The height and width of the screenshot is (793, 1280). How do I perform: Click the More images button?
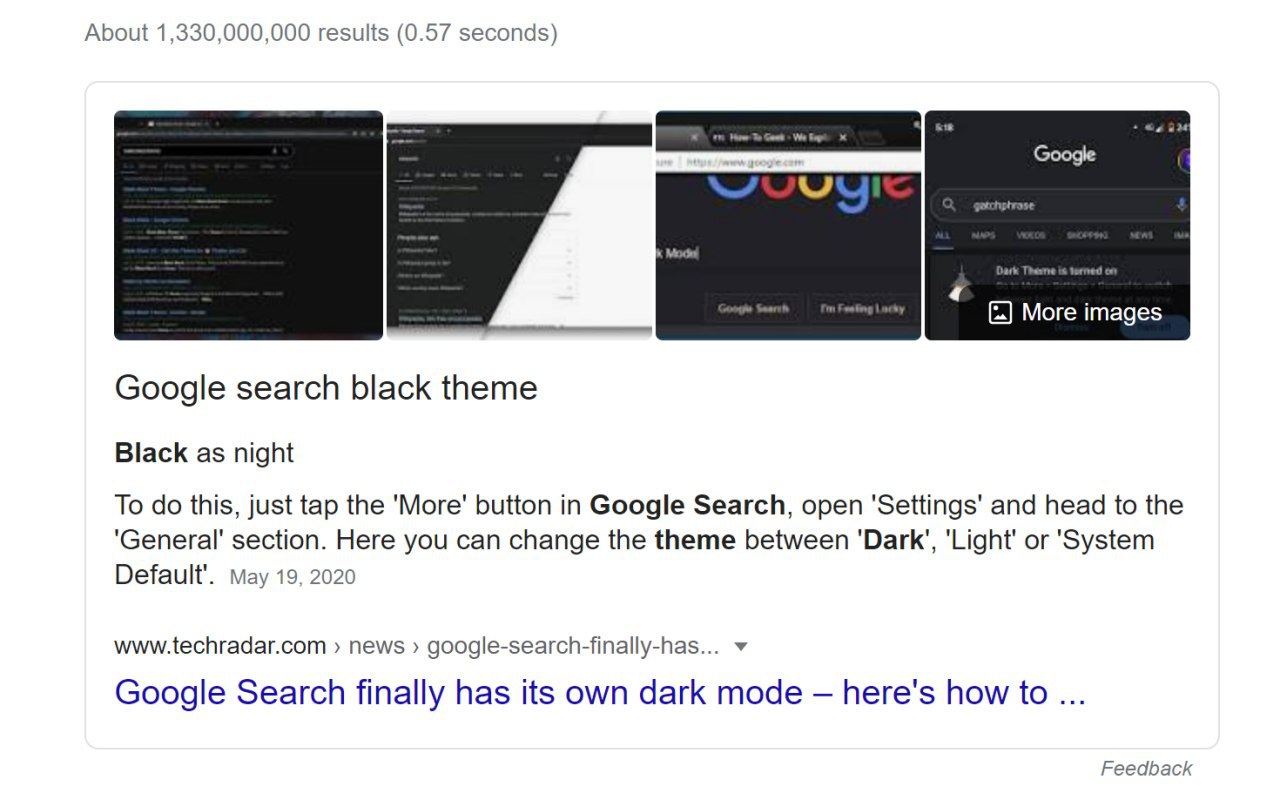click(x=1075, y=313)
